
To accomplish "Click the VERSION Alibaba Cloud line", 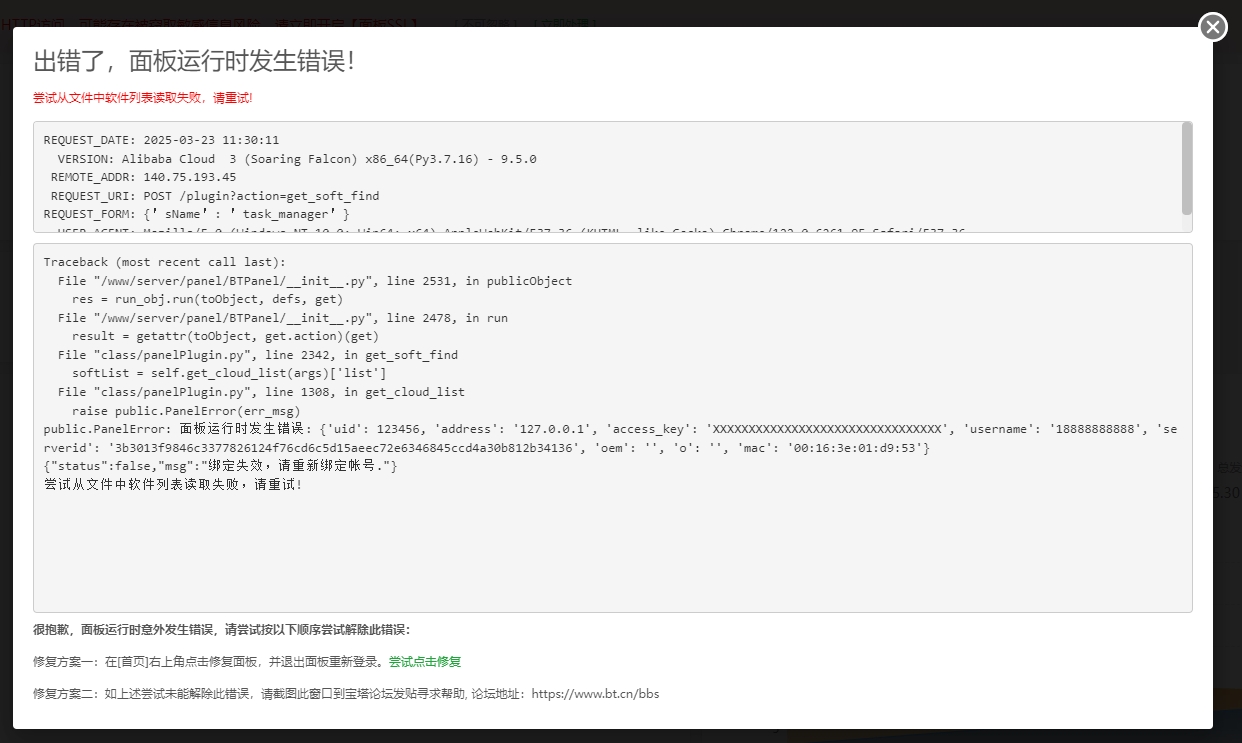I will tap(297, 159).
